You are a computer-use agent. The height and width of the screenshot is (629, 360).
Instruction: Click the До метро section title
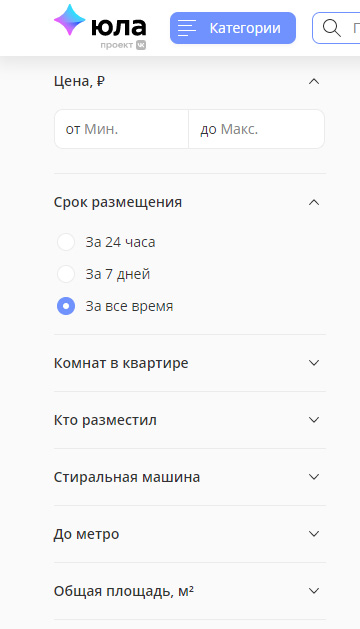[86, 534]
